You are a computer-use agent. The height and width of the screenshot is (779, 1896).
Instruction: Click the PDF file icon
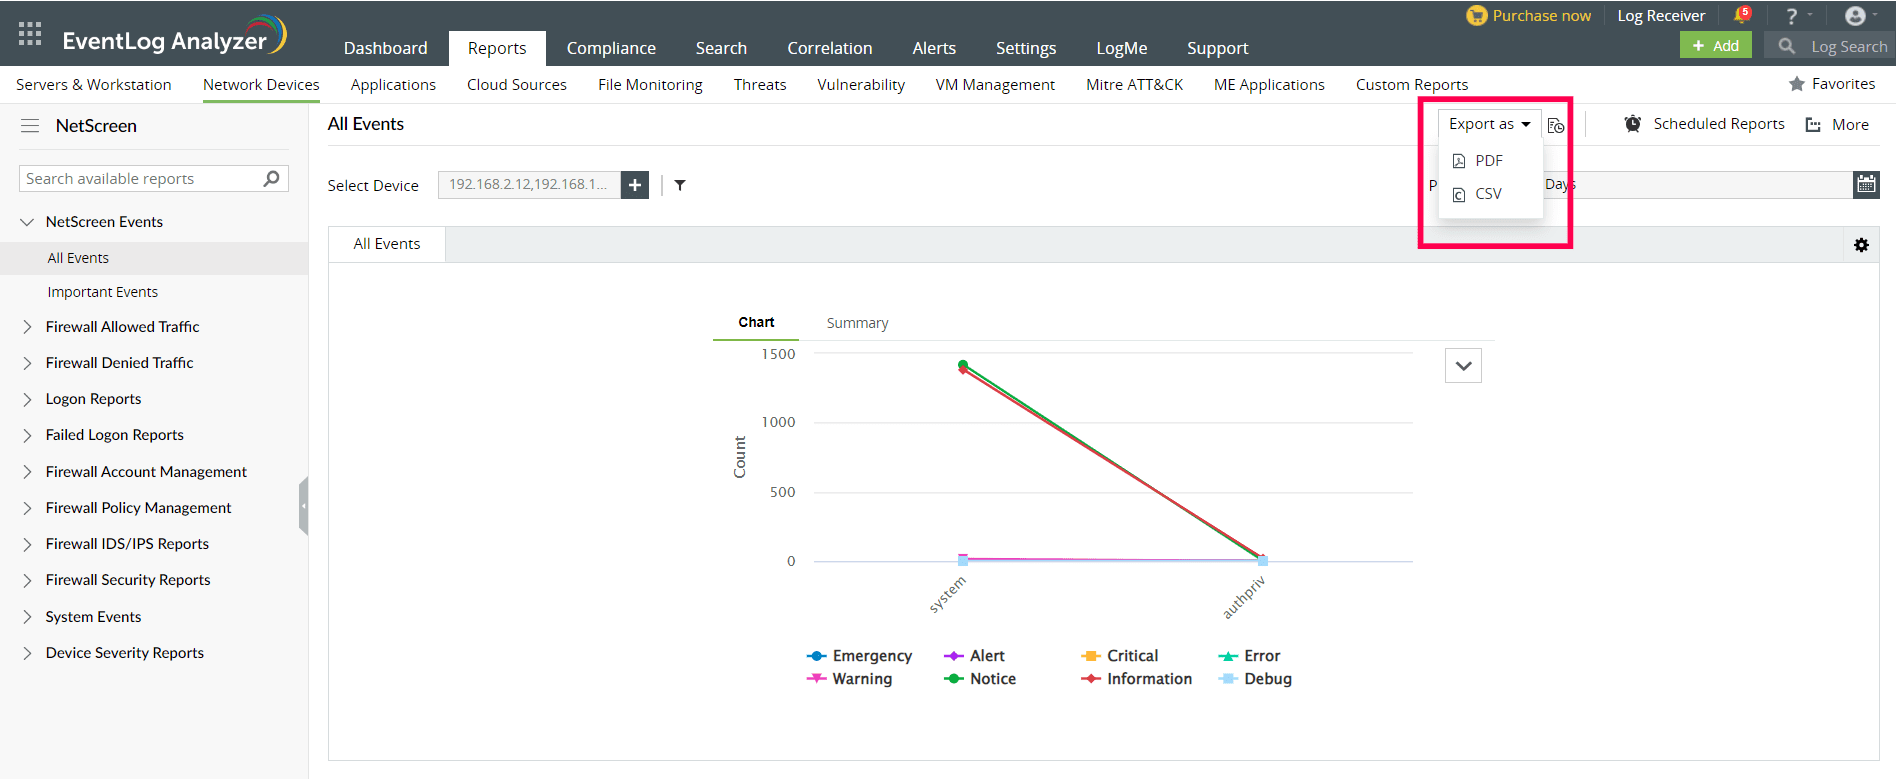coord(1459,161)
